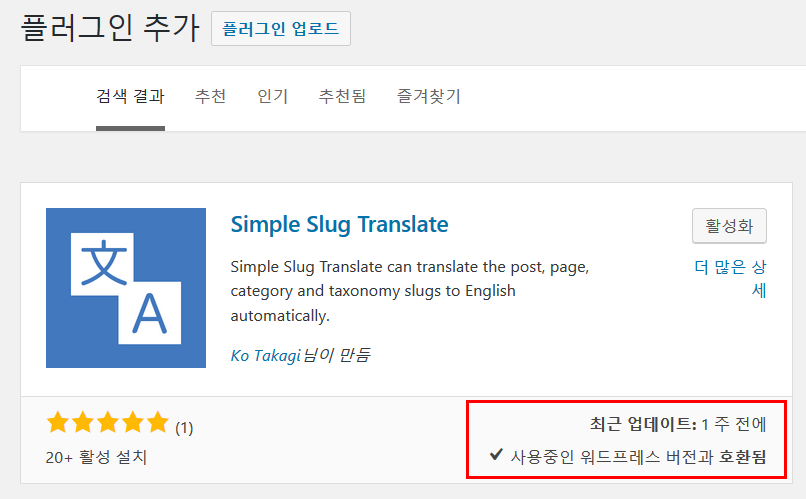Click the 최근 업데이트: 1 주 전에 text
Screen dimensions: 806x499
[677, 424]
